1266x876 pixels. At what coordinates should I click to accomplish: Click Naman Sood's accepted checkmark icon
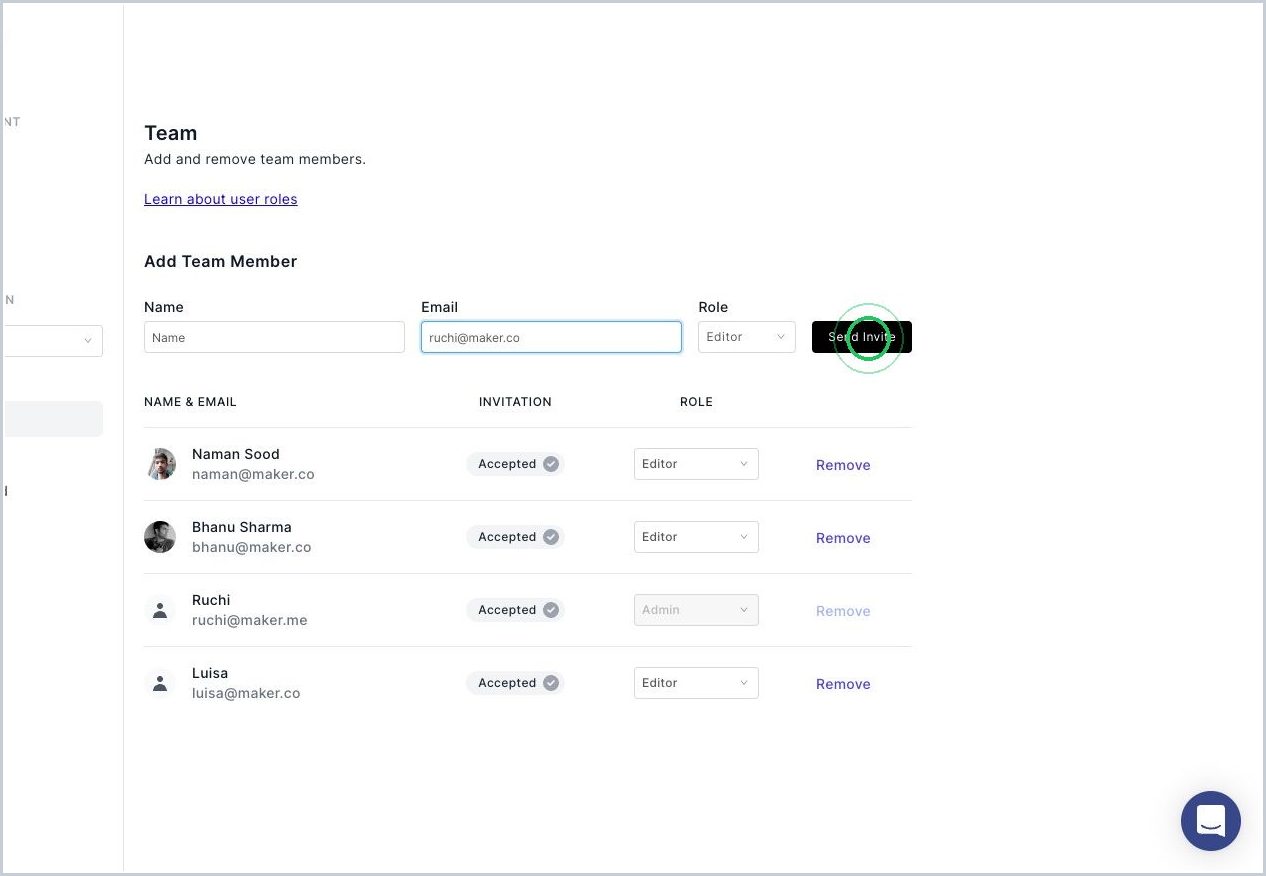click(551, 464)
